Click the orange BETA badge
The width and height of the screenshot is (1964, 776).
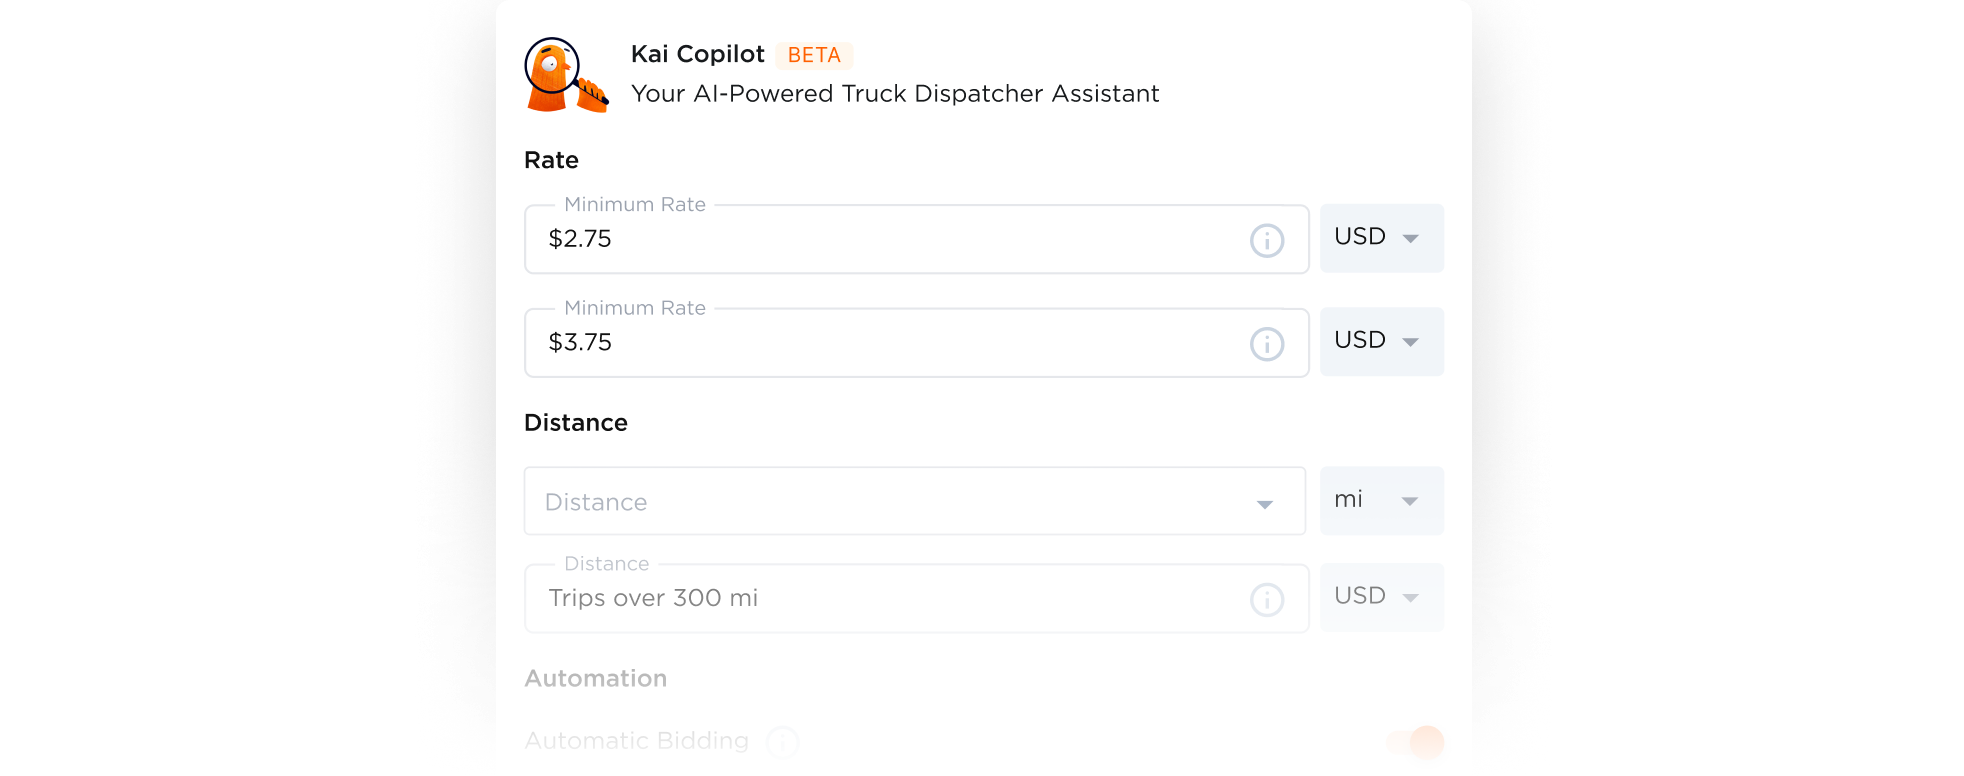[x=814, y=55]
